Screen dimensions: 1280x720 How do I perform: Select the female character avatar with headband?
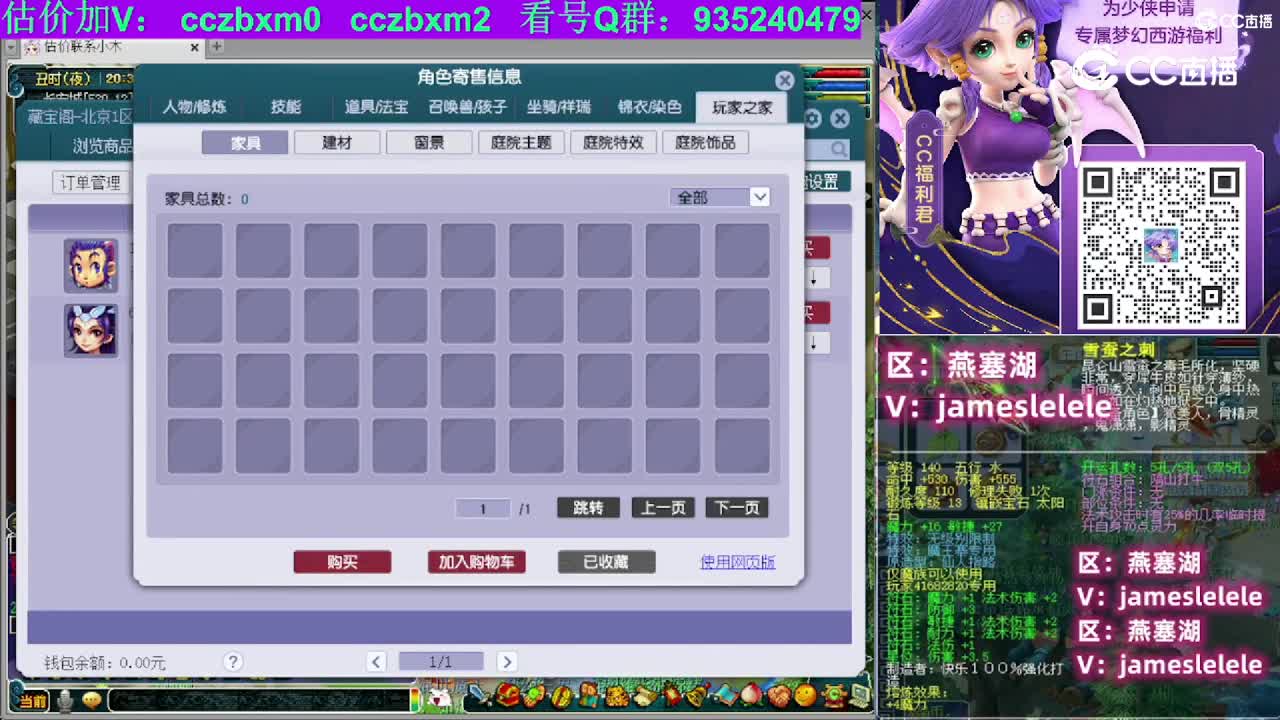tap(91, 331)
